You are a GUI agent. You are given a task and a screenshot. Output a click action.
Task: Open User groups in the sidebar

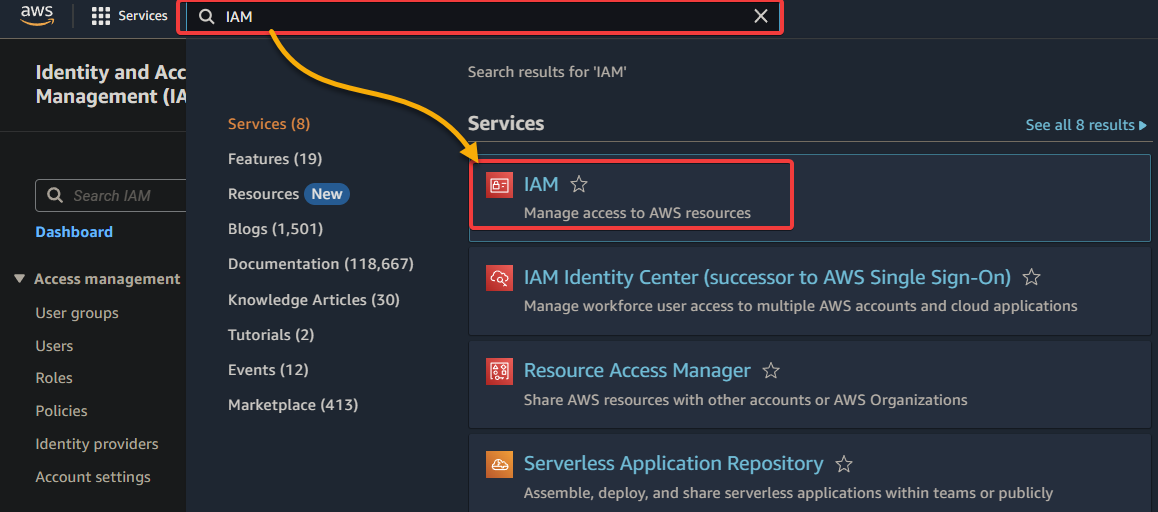click(x=77, y=313)
